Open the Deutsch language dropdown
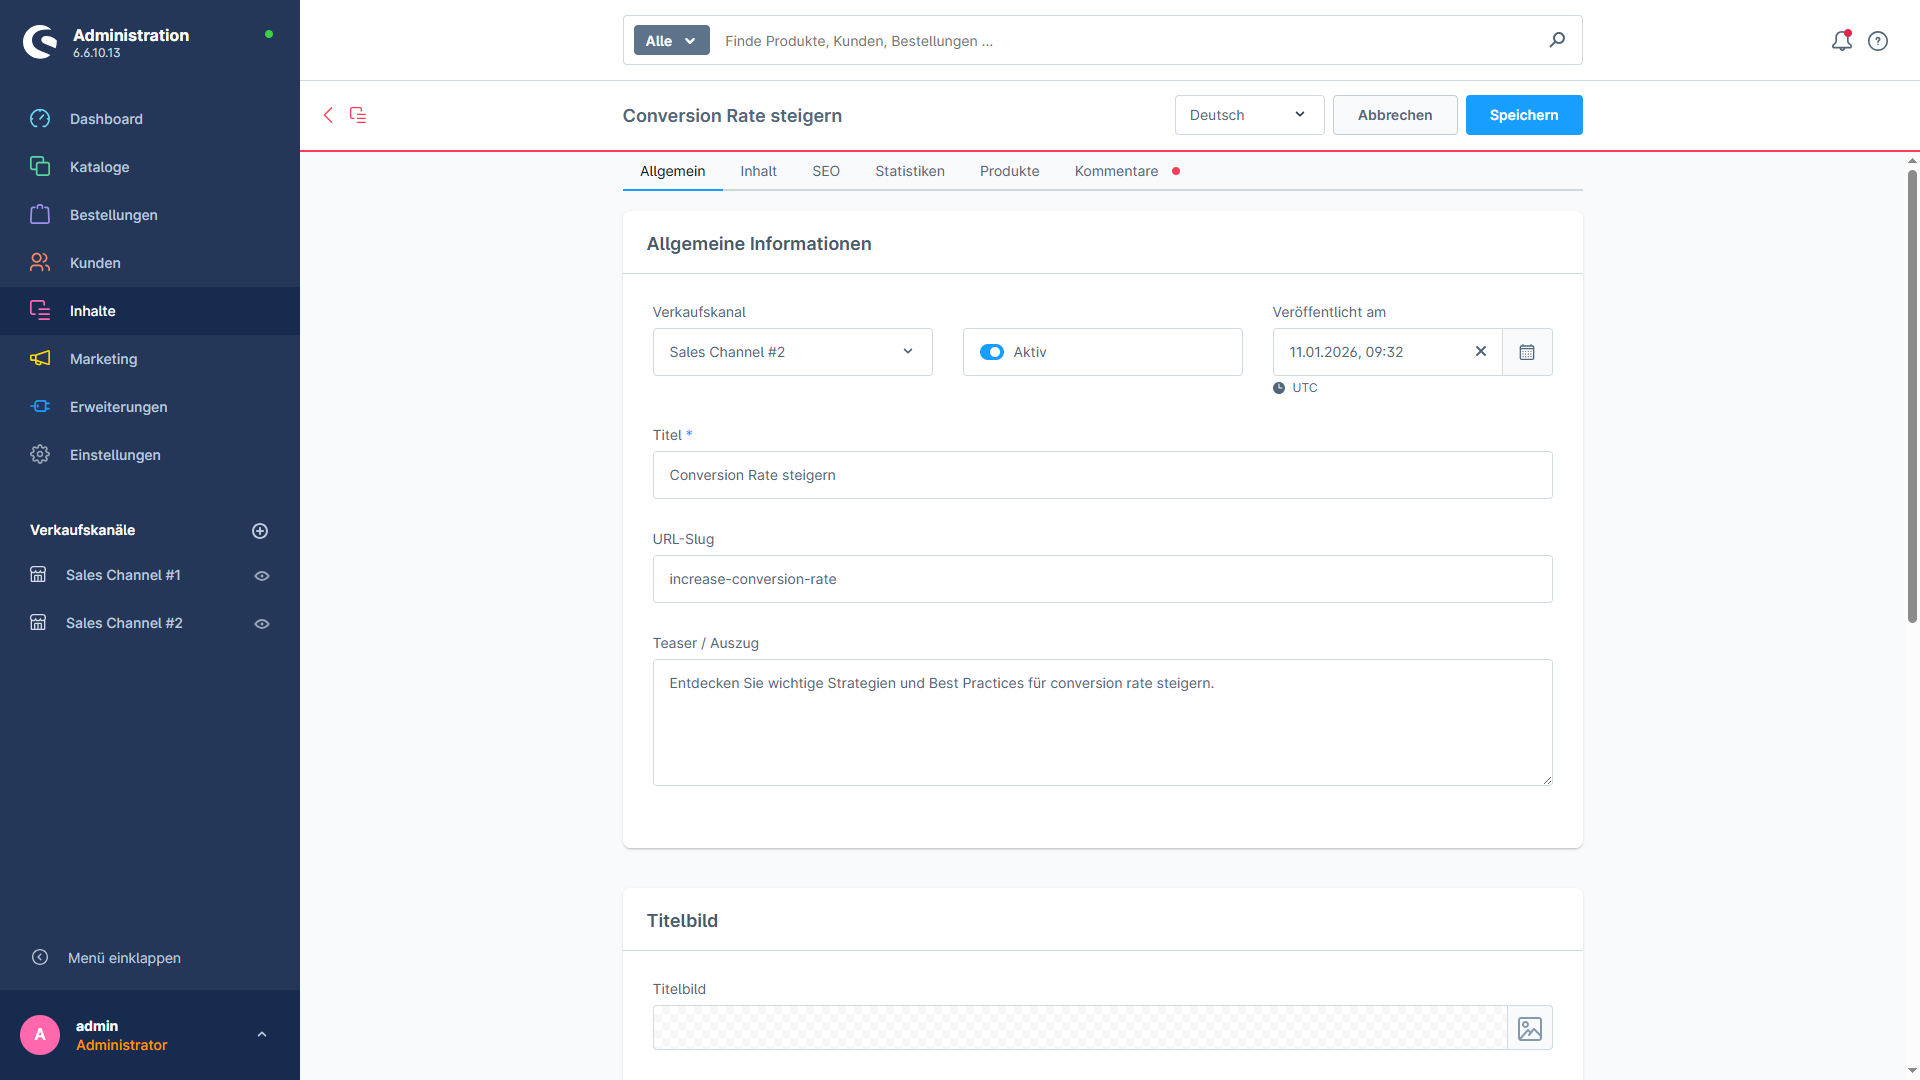This screenshot has height=1080, width=1920. pyautogui.click(x=1249, y=115)
